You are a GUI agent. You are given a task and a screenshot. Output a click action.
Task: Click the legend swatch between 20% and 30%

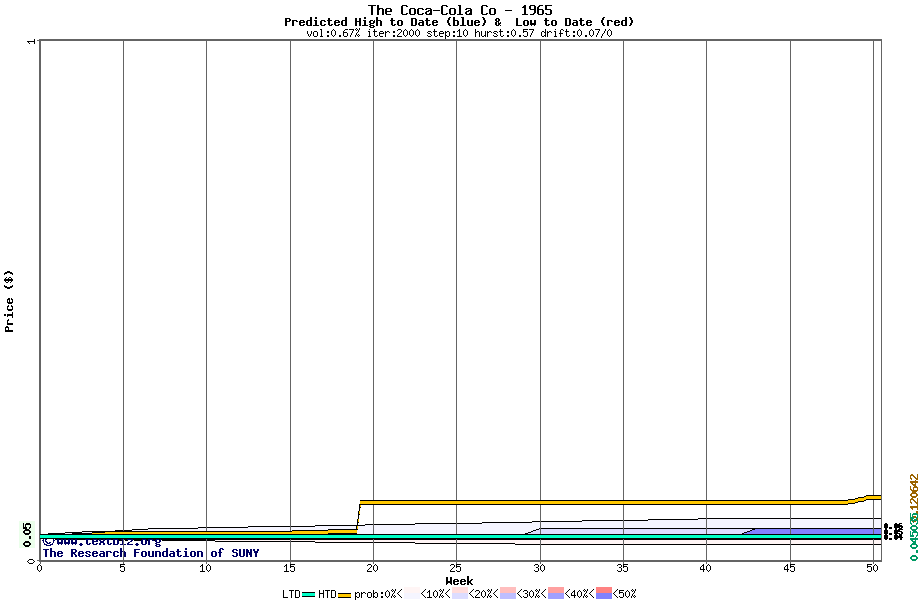click(508, 594)
